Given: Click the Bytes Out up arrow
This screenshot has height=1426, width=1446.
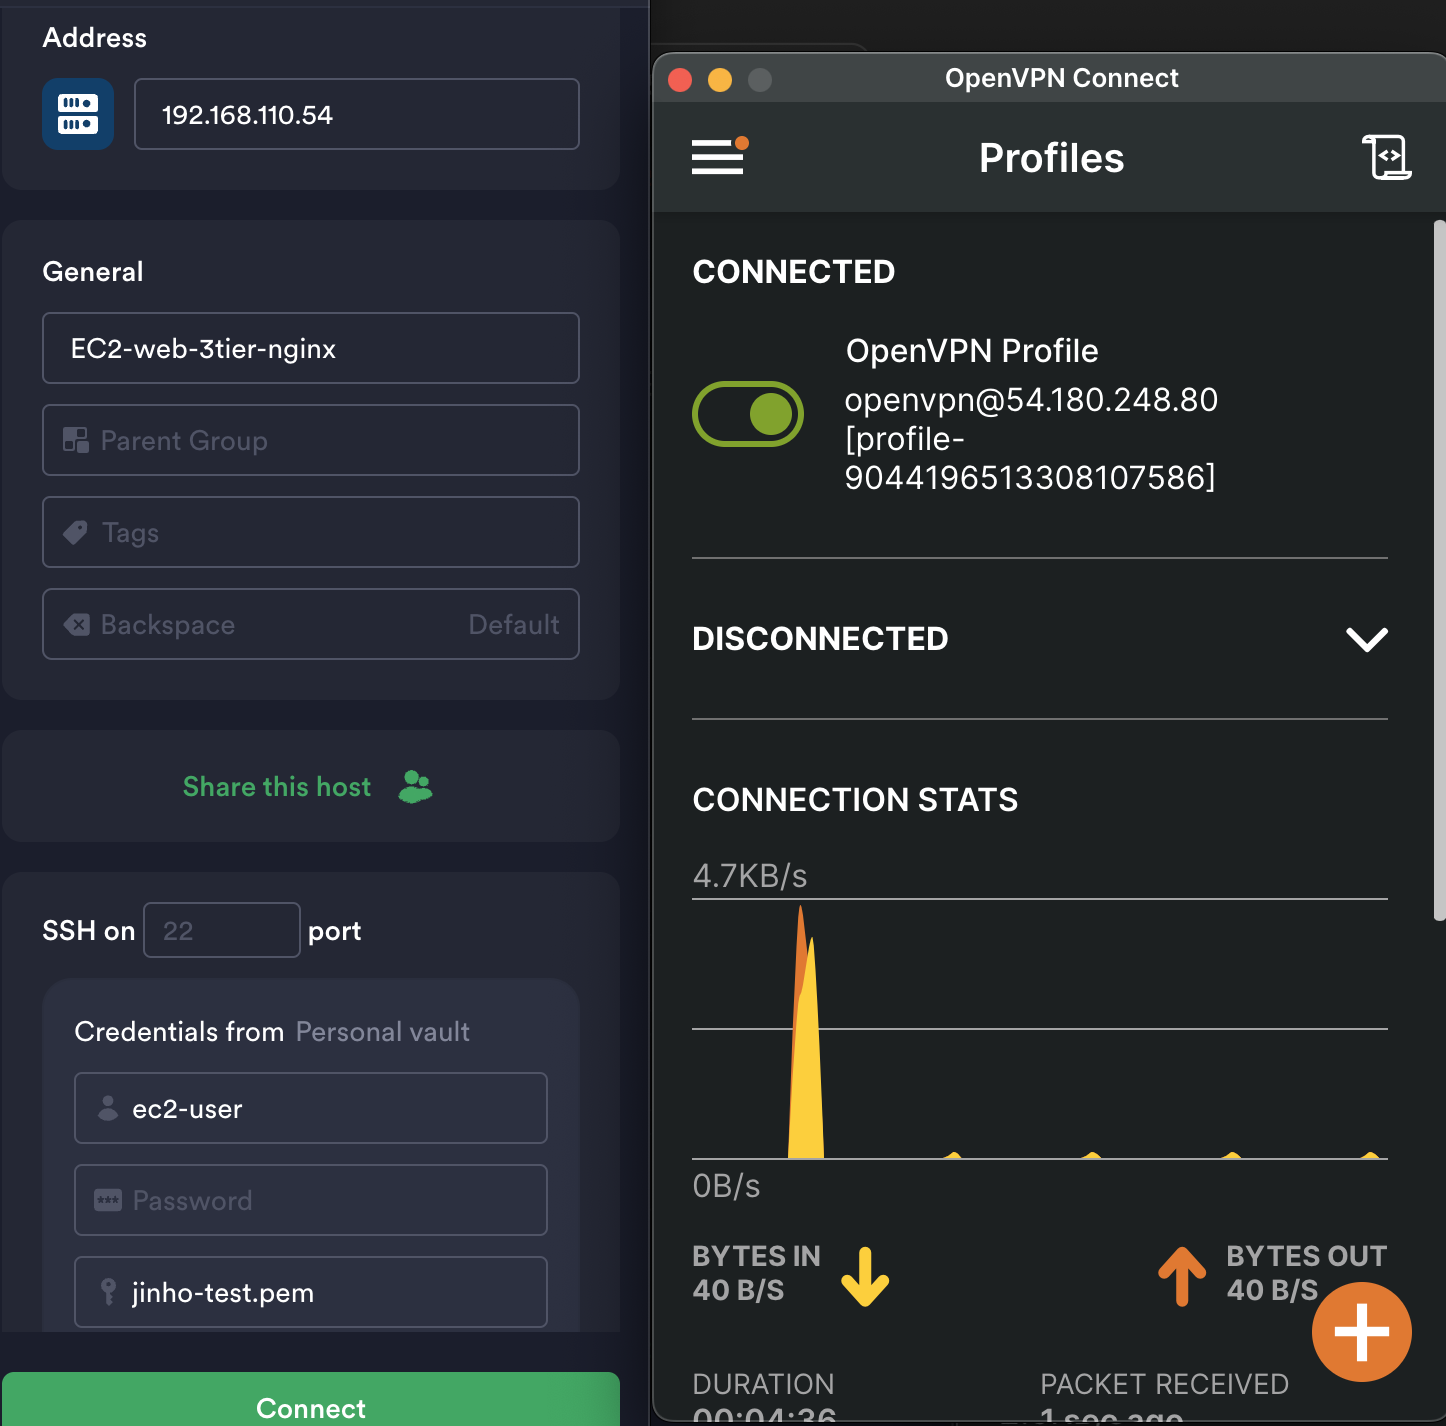Looking at the screenshot, I should click(1182, 1277).
